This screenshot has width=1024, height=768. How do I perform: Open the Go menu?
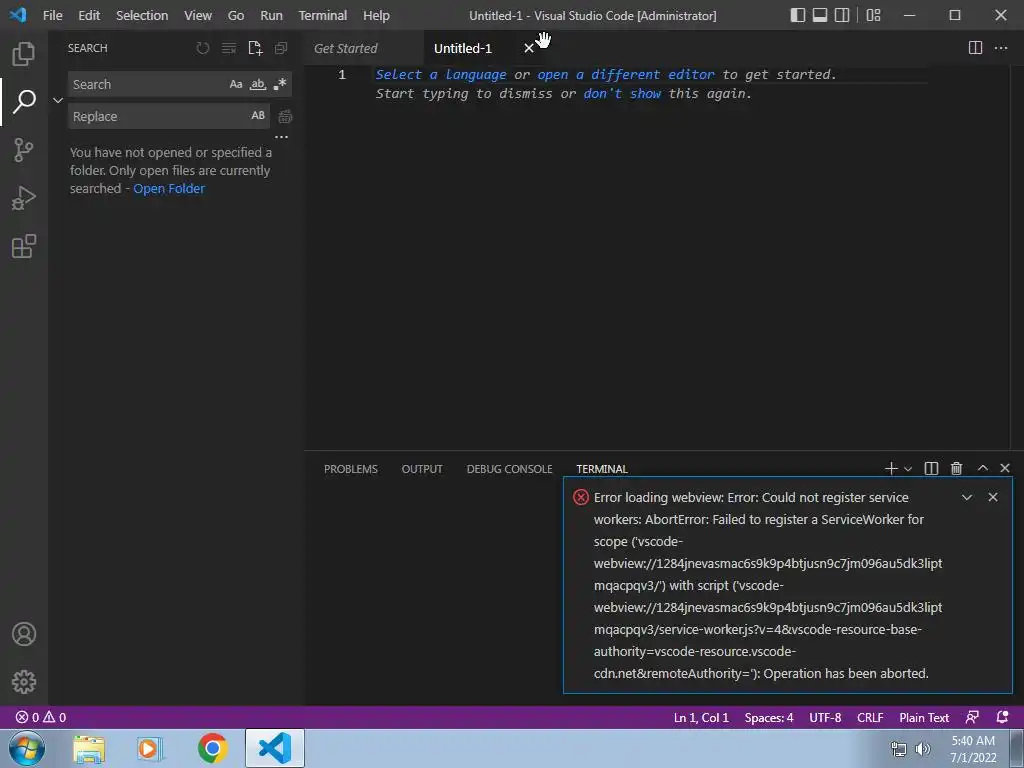[236, 15]
